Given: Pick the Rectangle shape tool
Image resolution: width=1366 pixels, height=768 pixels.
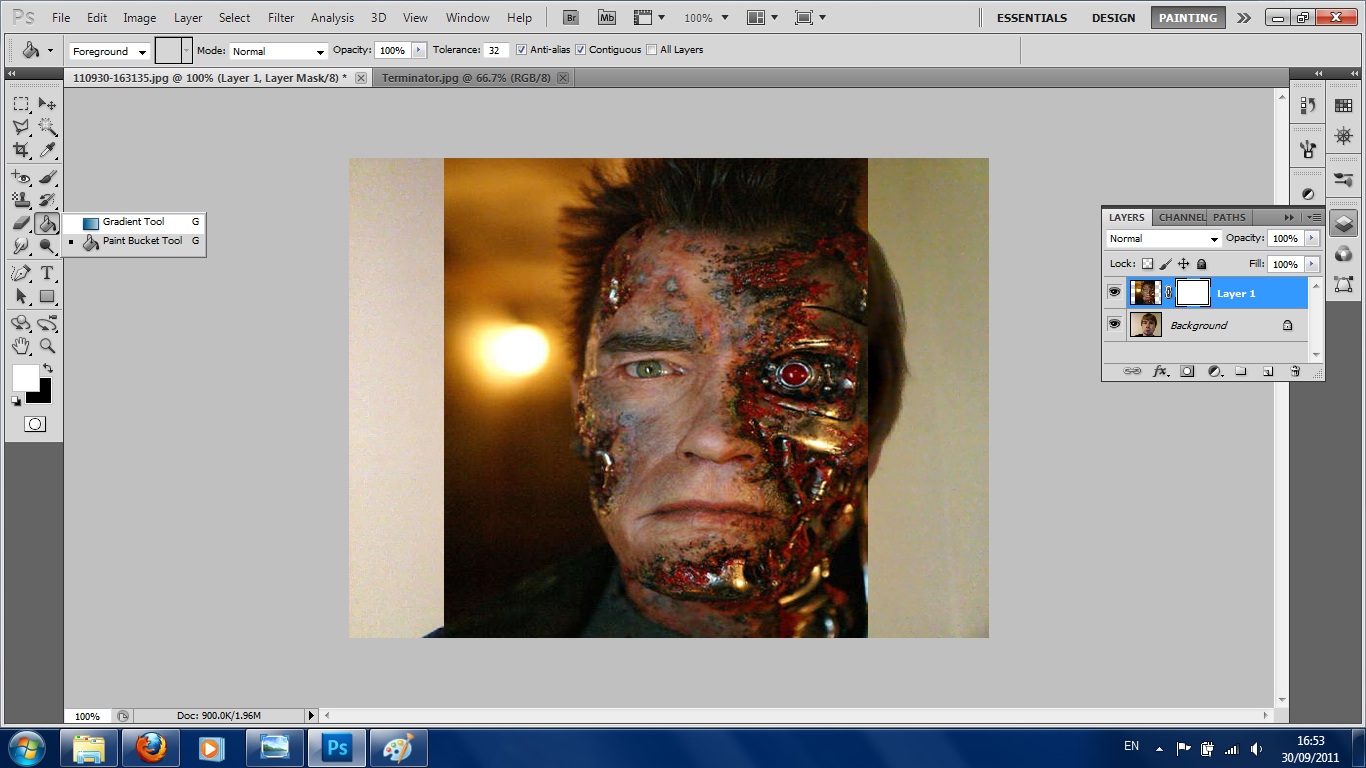Looking at the screenshot, I should click(47, 296).
